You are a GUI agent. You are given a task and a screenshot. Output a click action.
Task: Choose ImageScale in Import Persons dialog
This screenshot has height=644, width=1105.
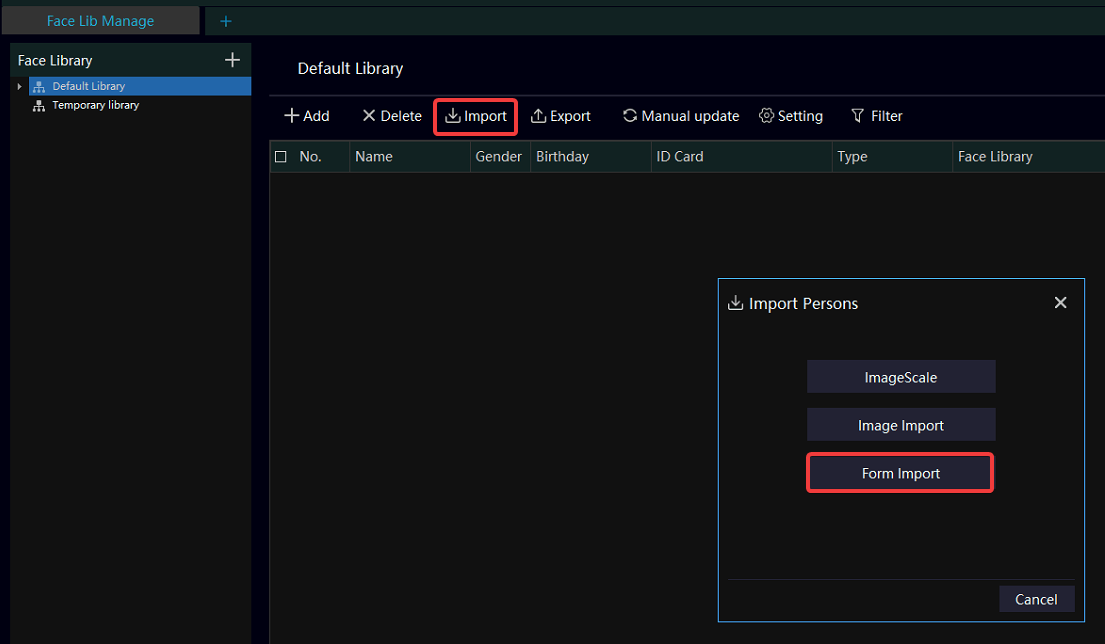coord(901,377)
